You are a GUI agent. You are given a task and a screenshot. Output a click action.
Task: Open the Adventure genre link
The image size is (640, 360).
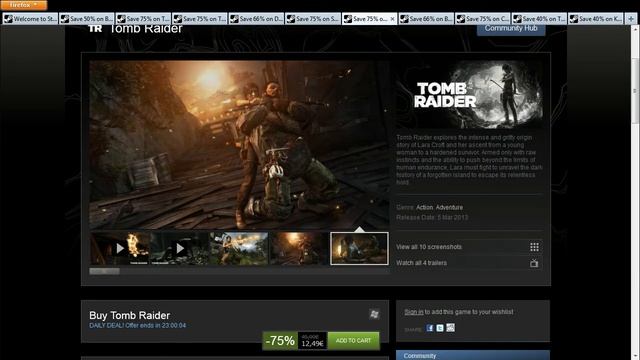coord(449,207)
